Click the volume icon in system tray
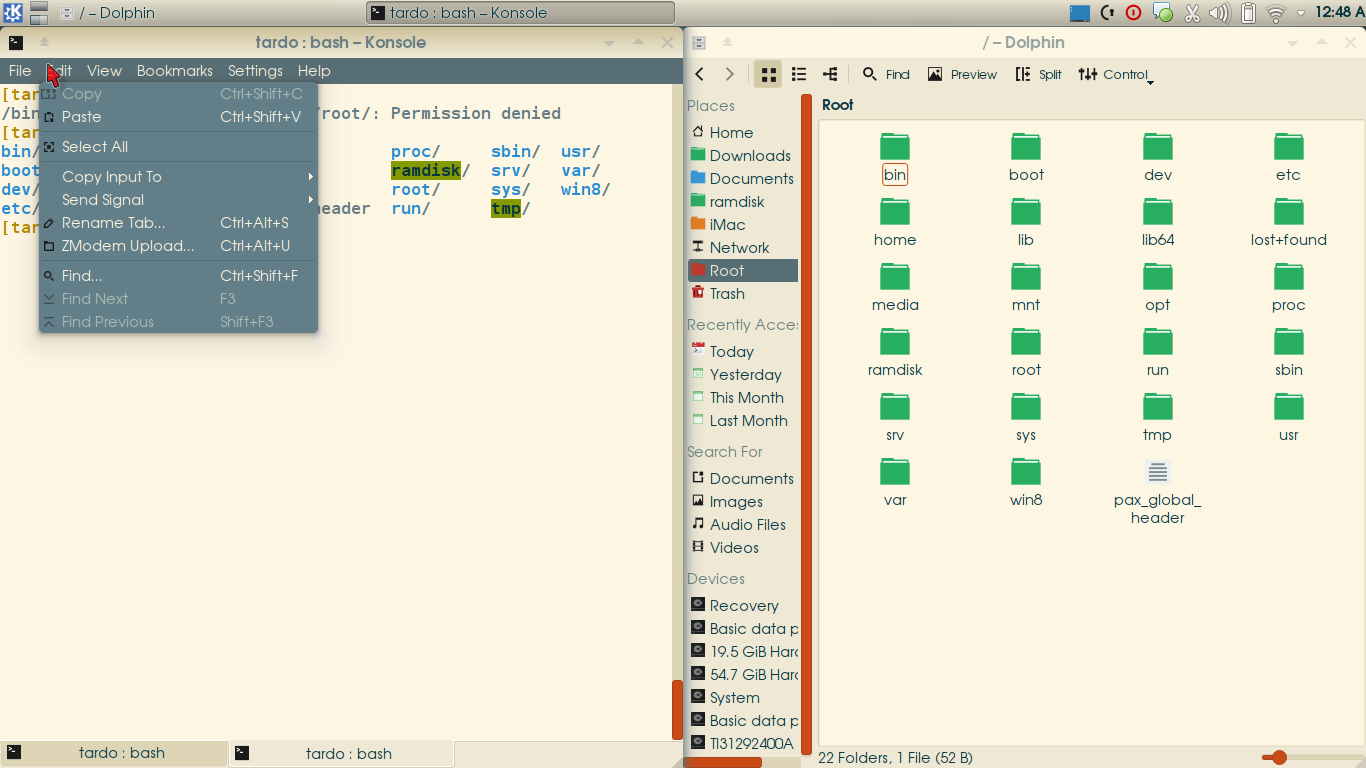 (1219, 13)
